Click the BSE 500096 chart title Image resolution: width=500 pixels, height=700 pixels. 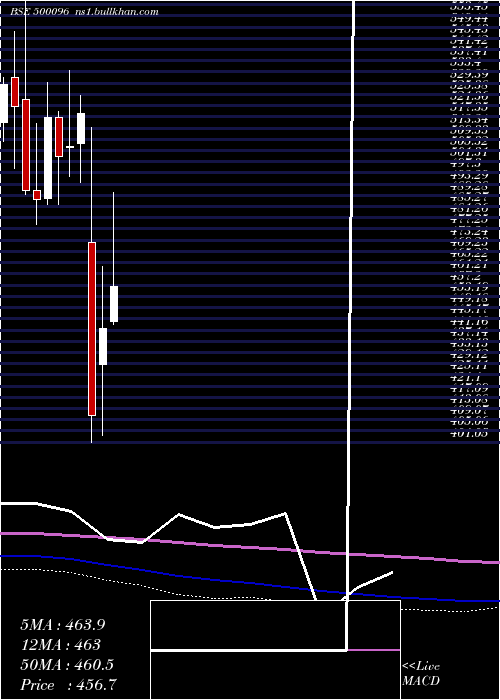pyautogui.click(x=84, y=12)
